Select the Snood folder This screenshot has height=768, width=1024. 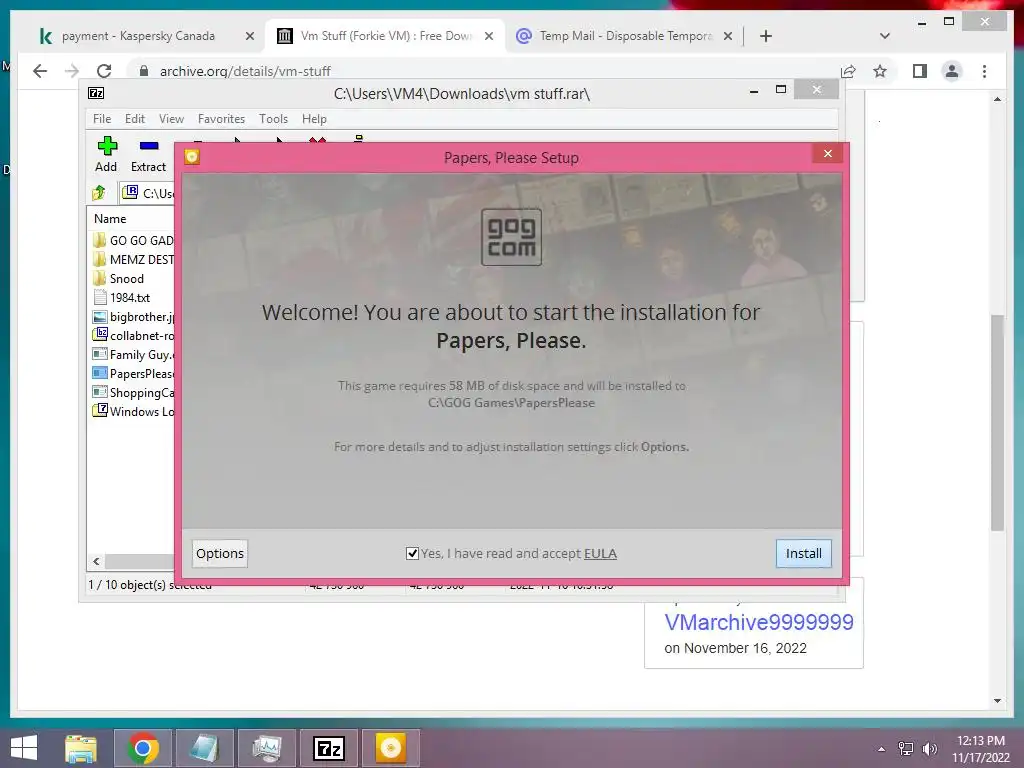click(x=119, y=278)
